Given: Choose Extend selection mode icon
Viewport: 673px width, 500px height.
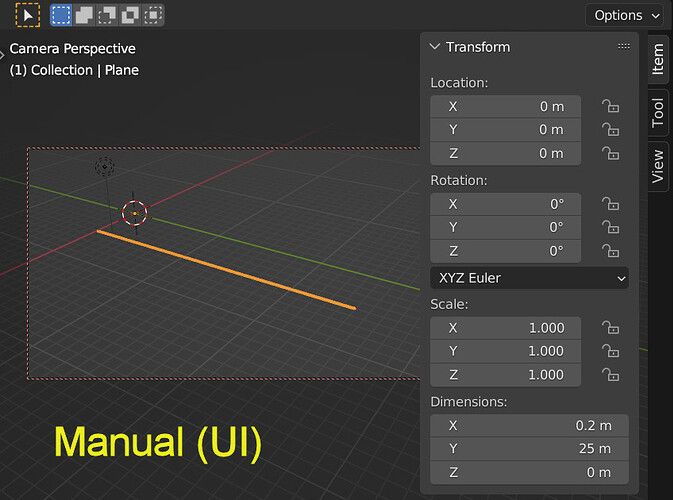Looking at the screenshot, I should click(x=84, y=15).
